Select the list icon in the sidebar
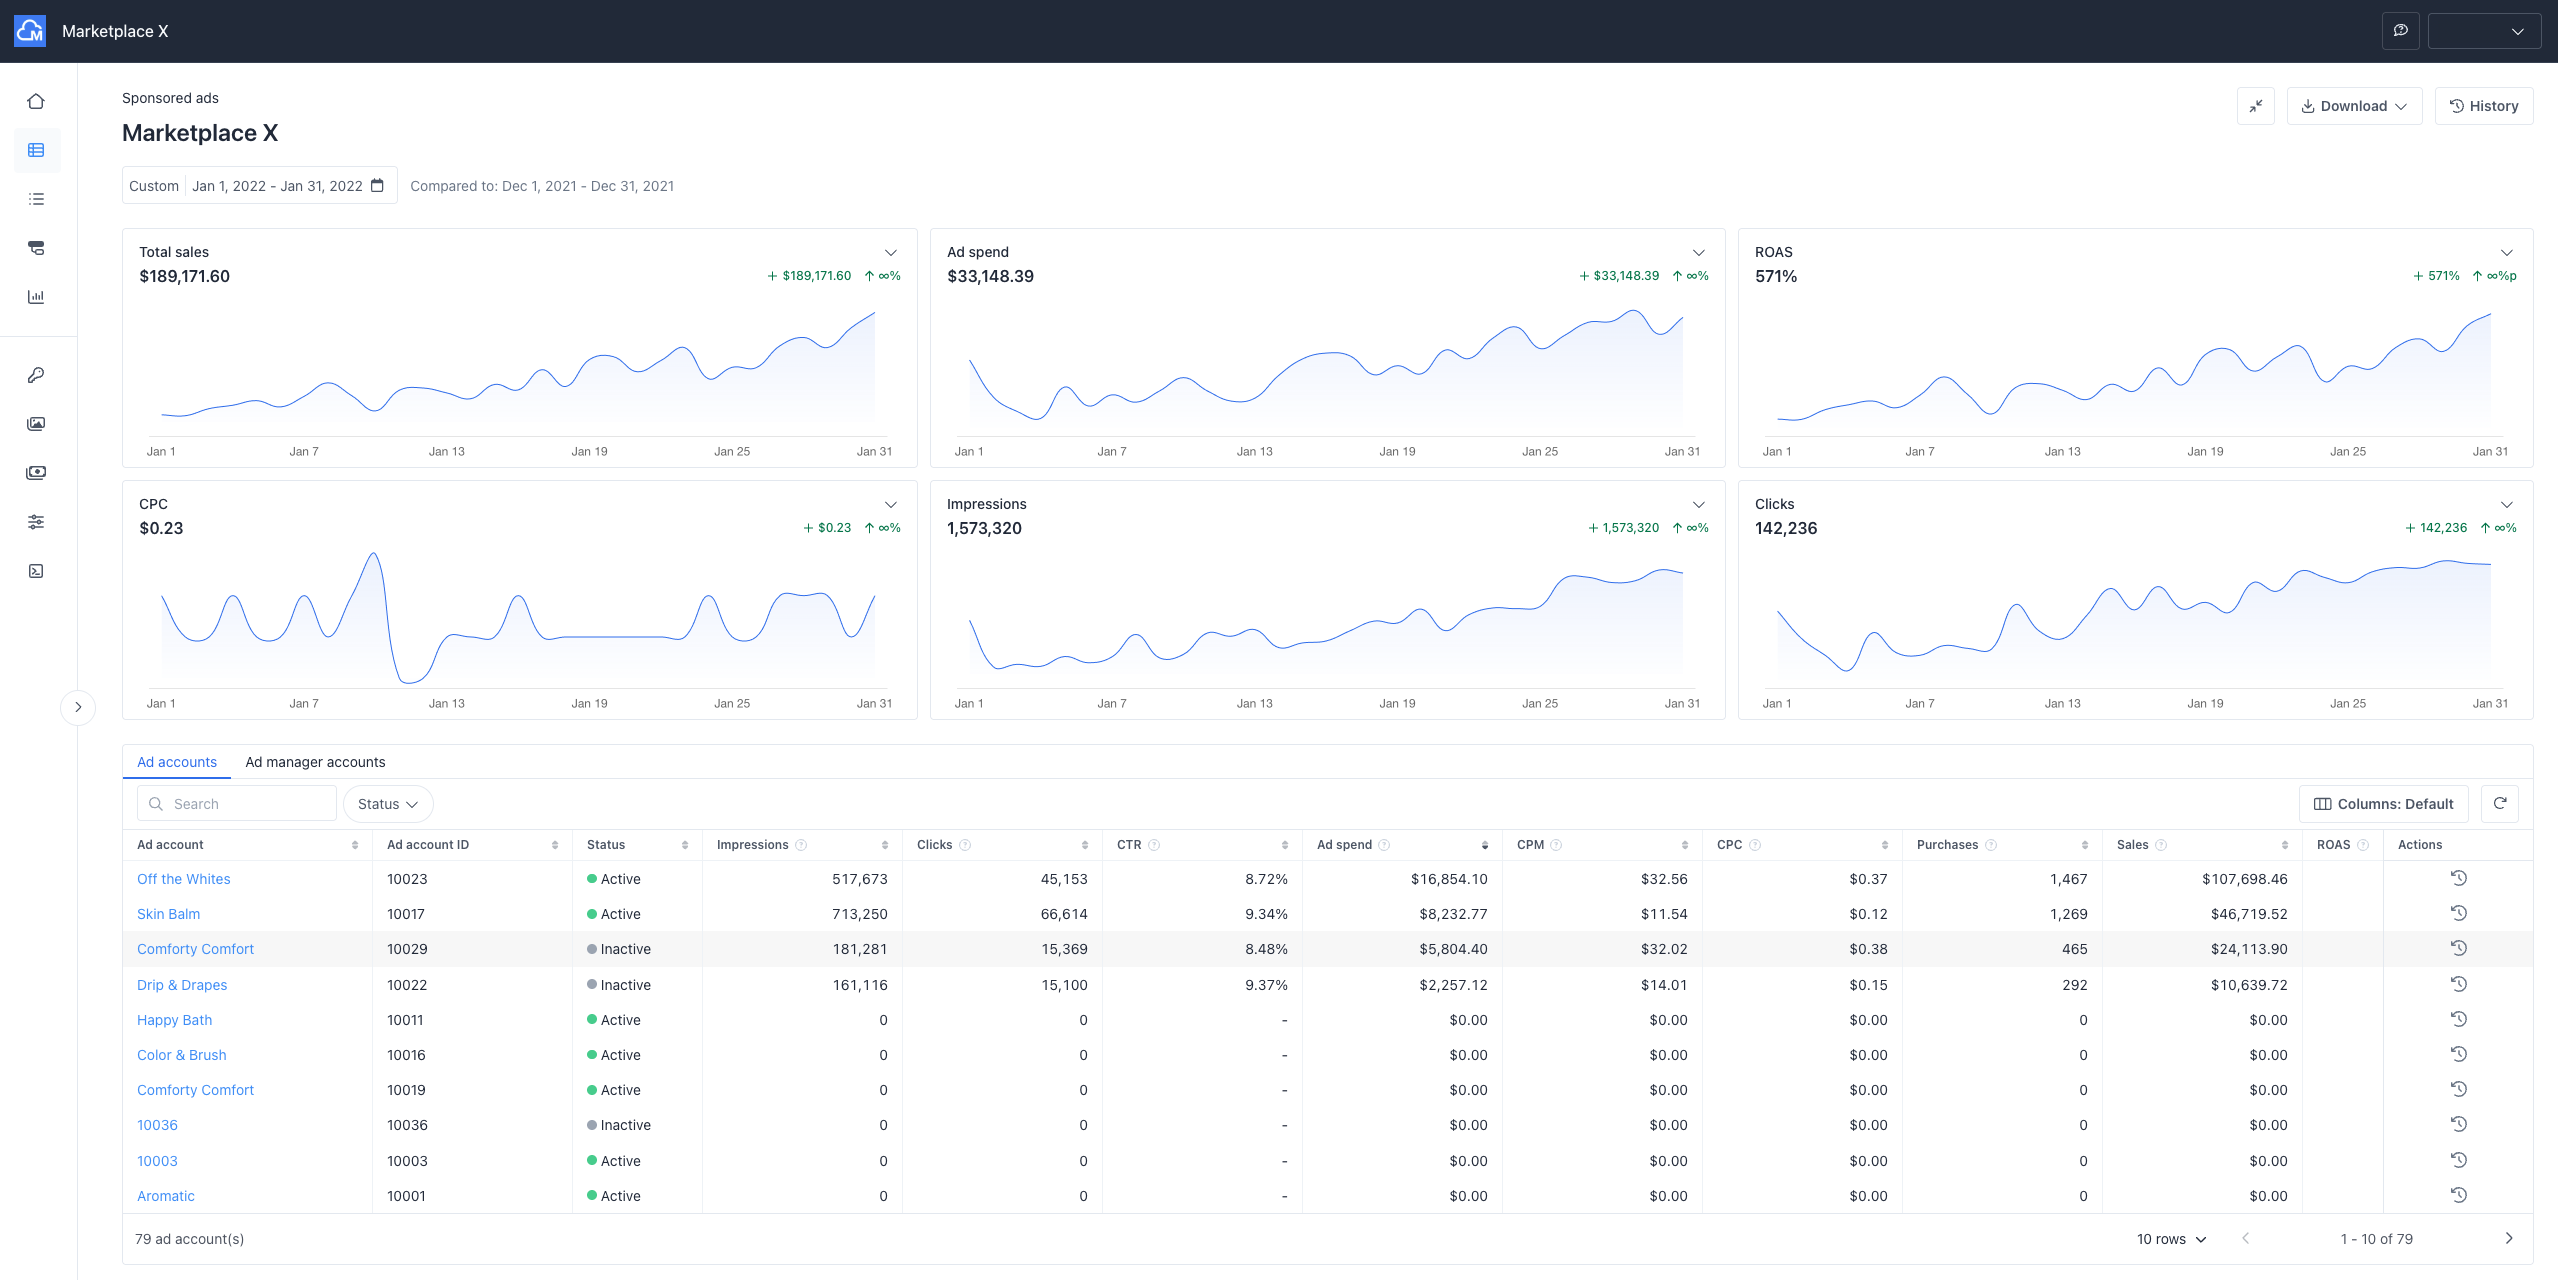2558x1280 pixels. pos(36,199)
